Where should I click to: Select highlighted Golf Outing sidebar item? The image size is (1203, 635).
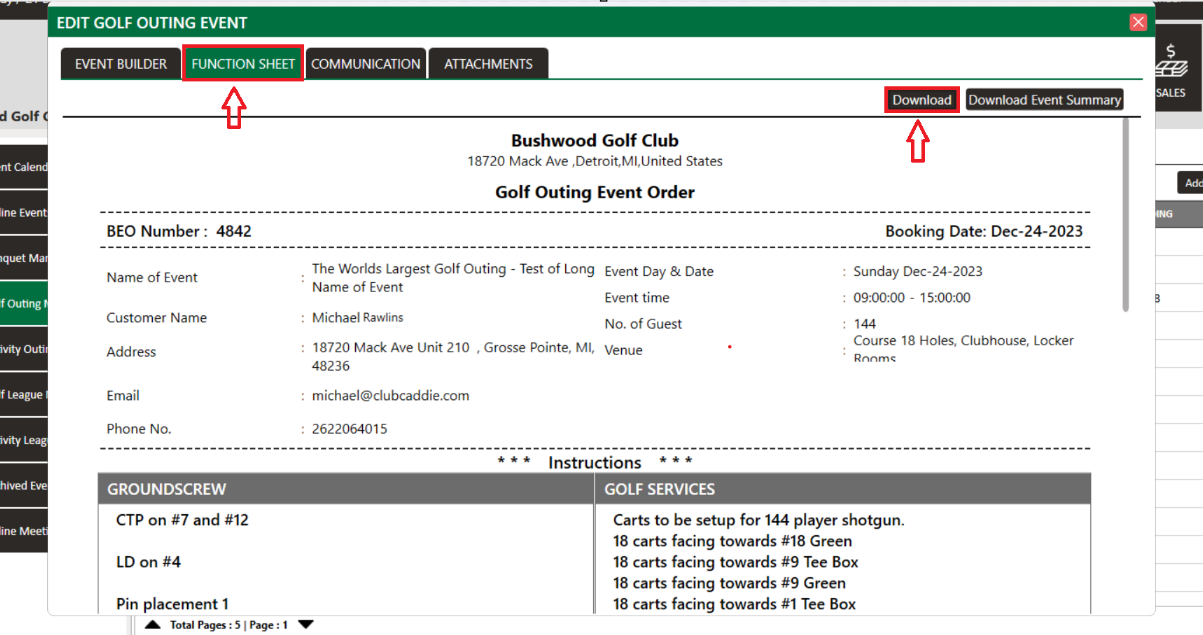23,304
